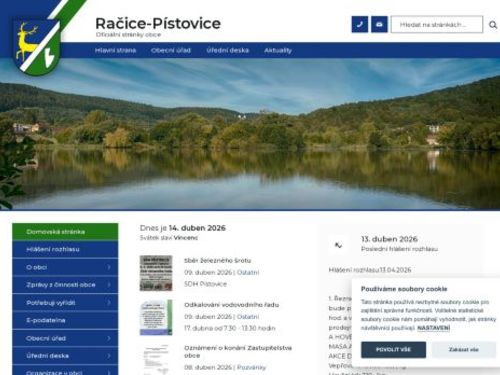This screenshot has width=500, height=375.
Task: Open Úřední deska in top navigation
Action: coord(228,50)
